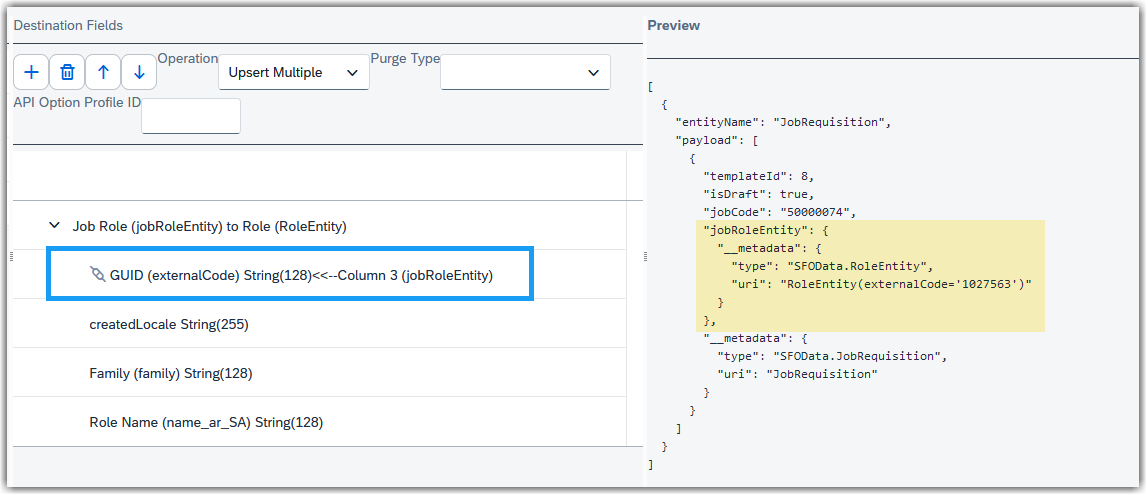
Task: Collapse the Job Role to Role node
Action: point(53,227)
